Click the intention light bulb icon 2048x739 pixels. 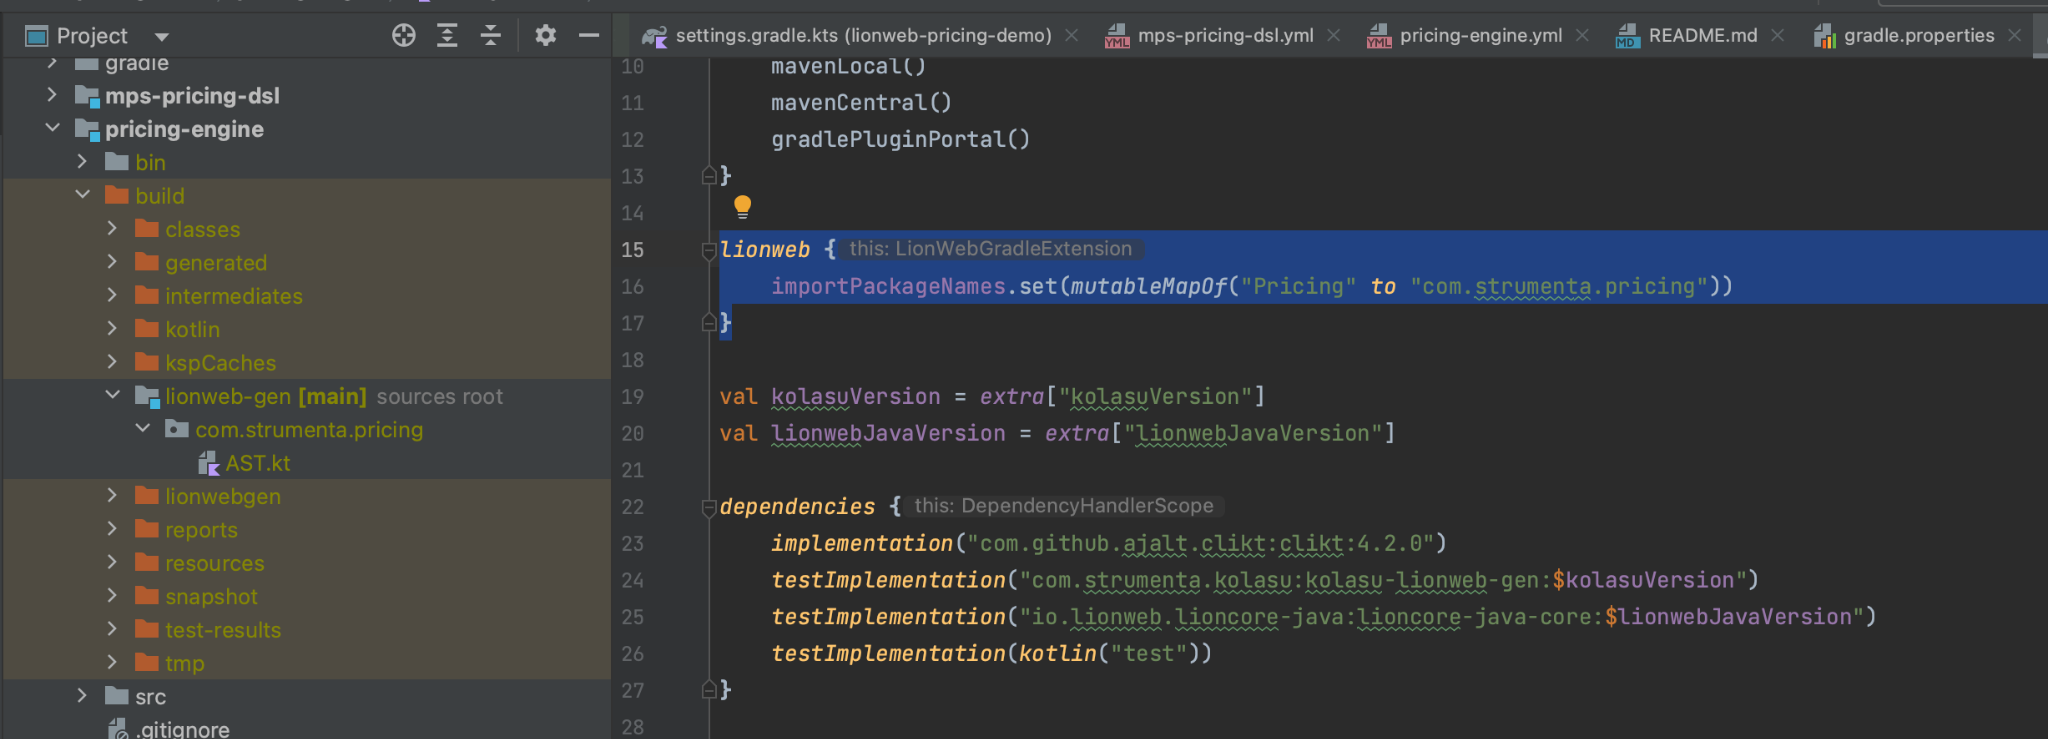point(742,208)
